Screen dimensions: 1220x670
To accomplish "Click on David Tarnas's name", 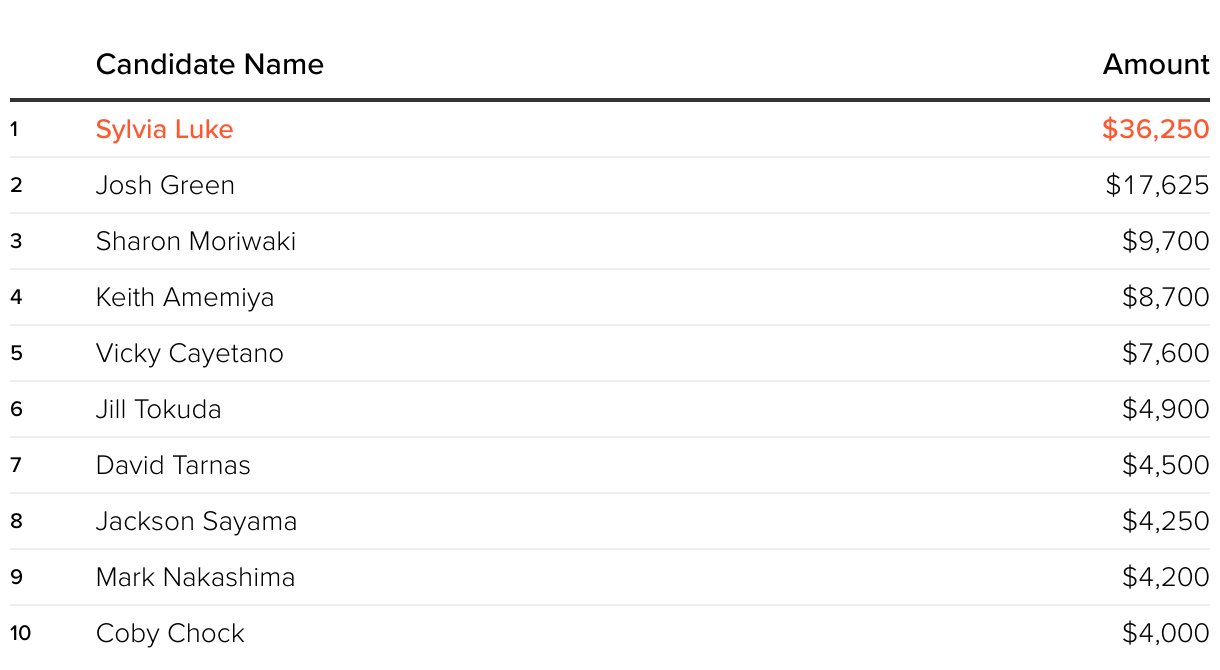I will [173, 466].
